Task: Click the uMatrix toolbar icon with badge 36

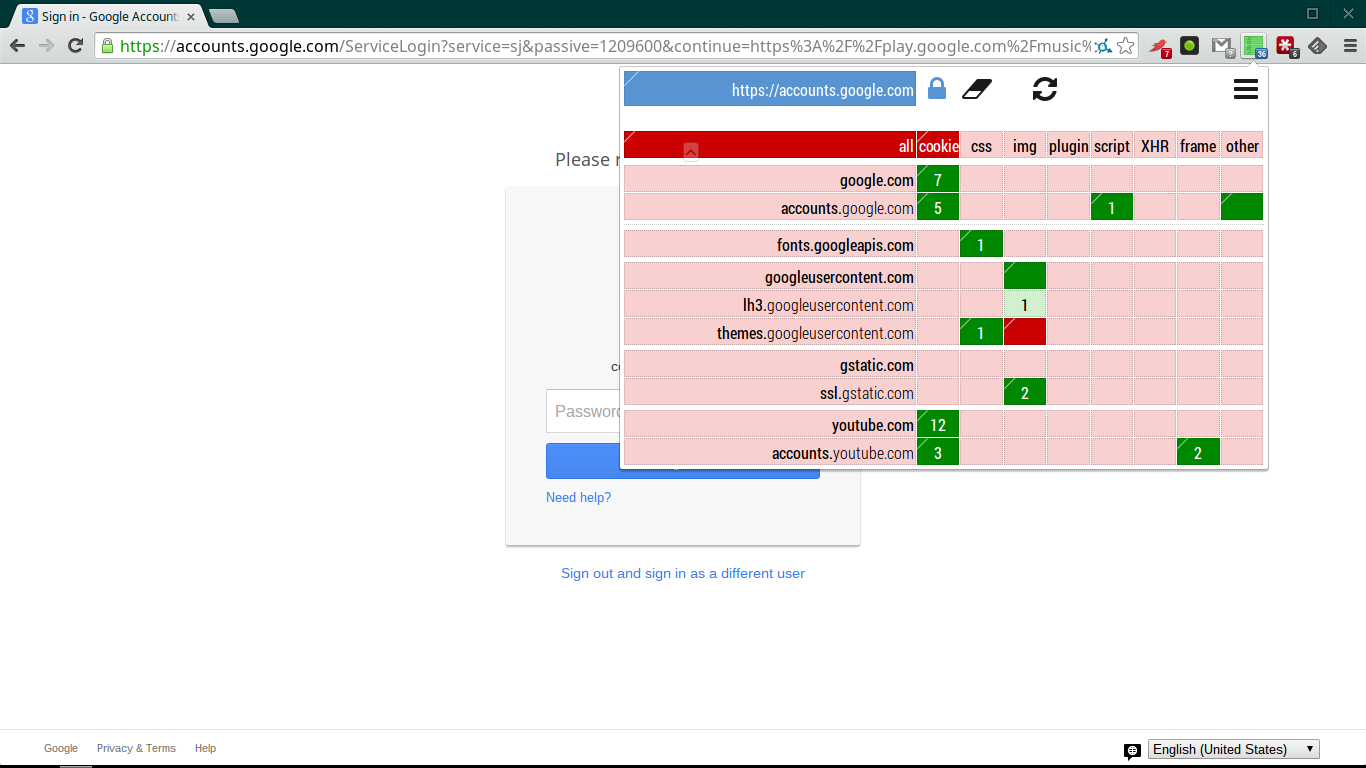Action: 1254,46
